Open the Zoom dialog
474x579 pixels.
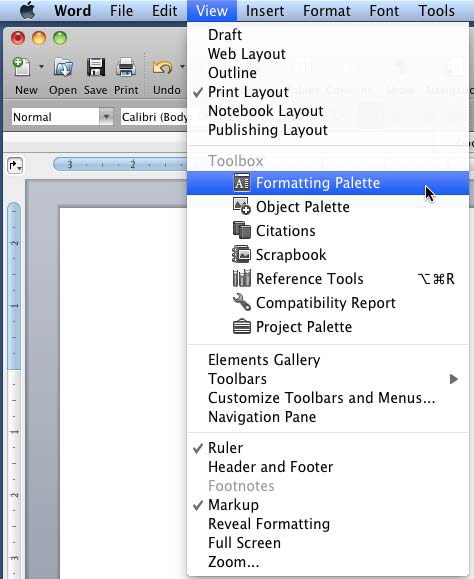click(328, 562)
